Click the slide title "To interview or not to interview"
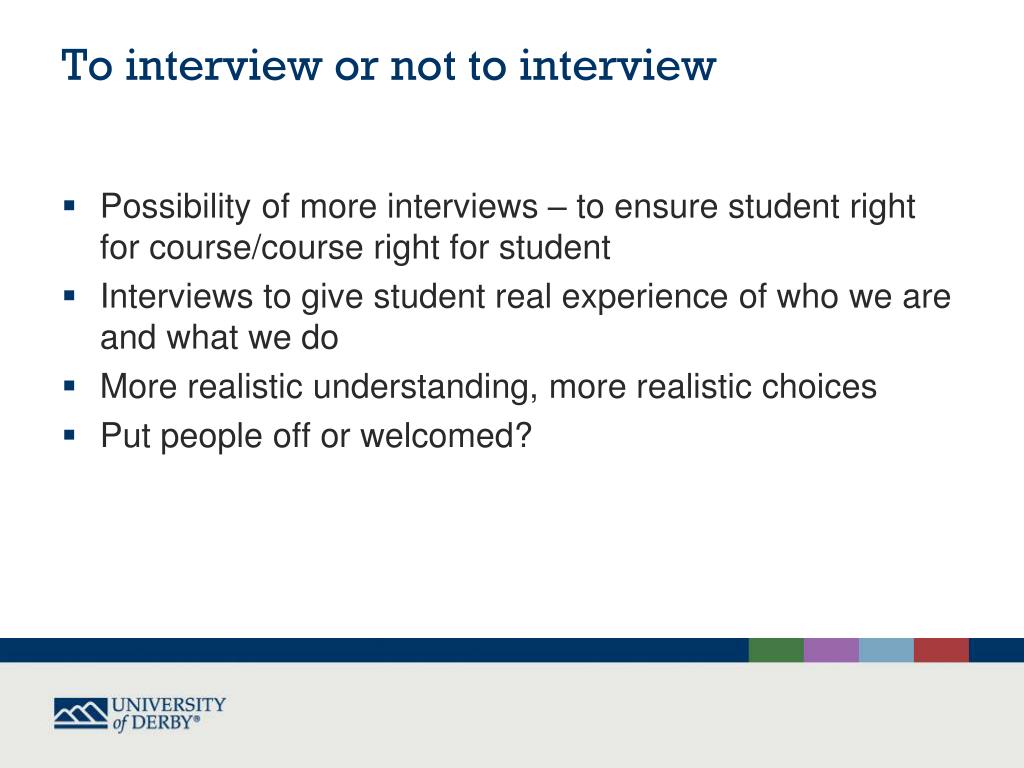This screenshot has width=1024, height=768. pyautogui.click(x=389, y=66)
